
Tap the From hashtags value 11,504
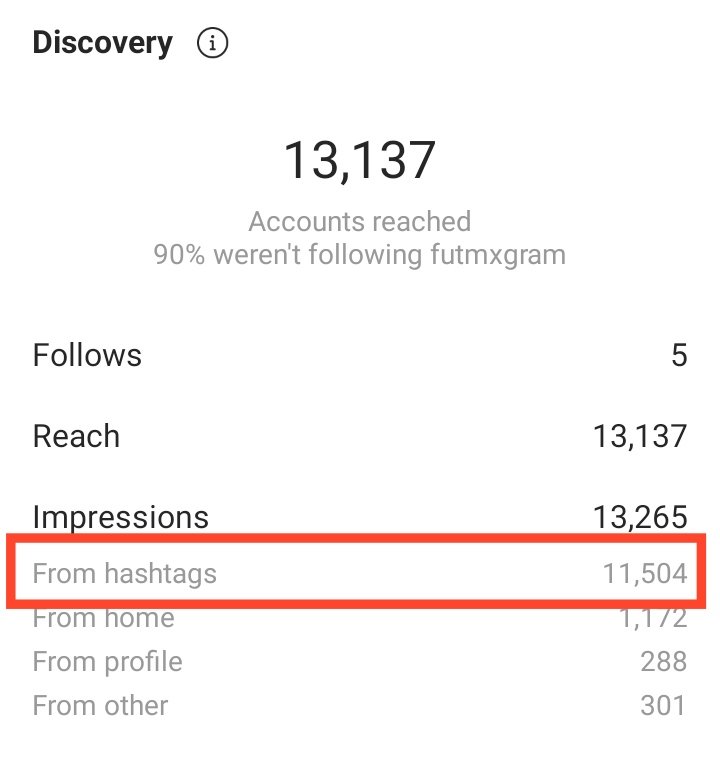click(645, 573)
